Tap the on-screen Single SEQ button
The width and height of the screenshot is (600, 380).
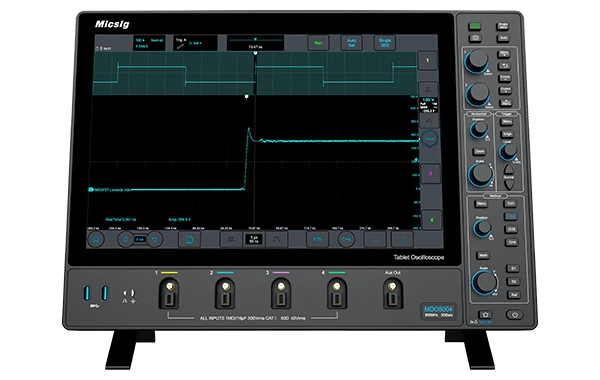385,43
